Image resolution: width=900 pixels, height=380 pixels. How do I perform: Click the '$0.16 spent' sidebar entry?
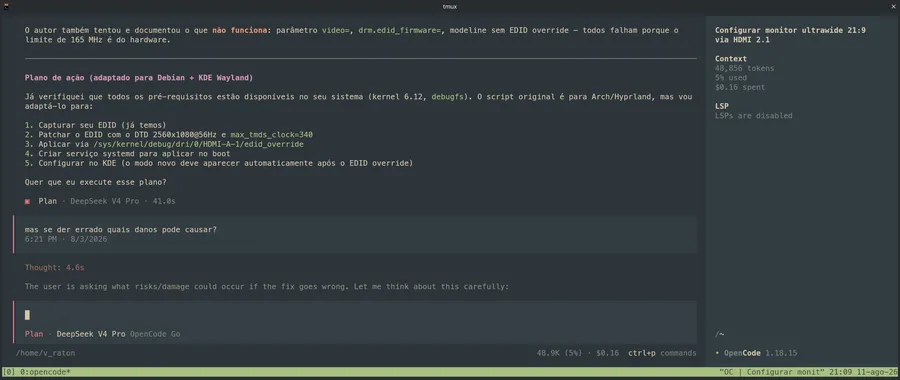coord(740,87)
